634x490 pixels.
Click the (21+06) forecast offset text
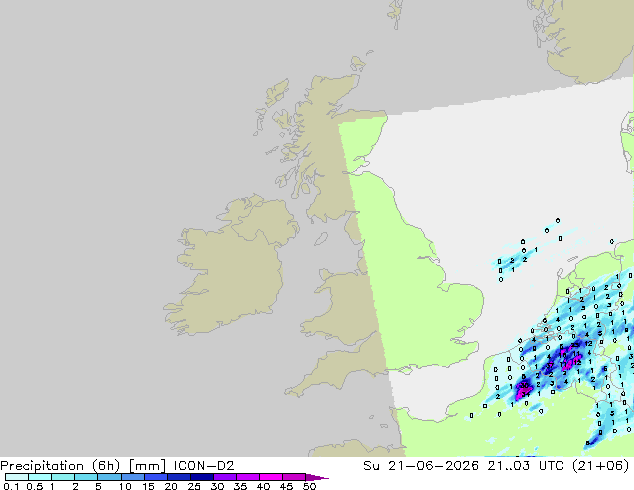click(601, 466)
